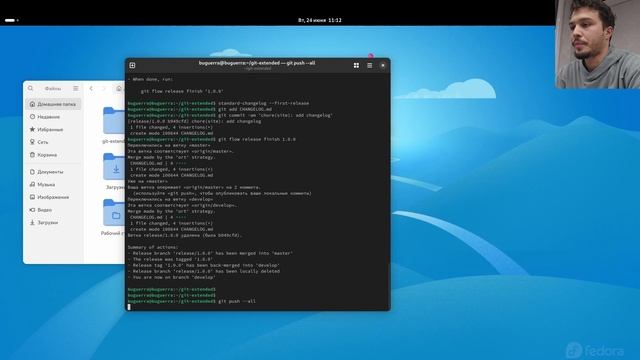
Task: Open the terminal hamburger menu
Action: point(370,65)
